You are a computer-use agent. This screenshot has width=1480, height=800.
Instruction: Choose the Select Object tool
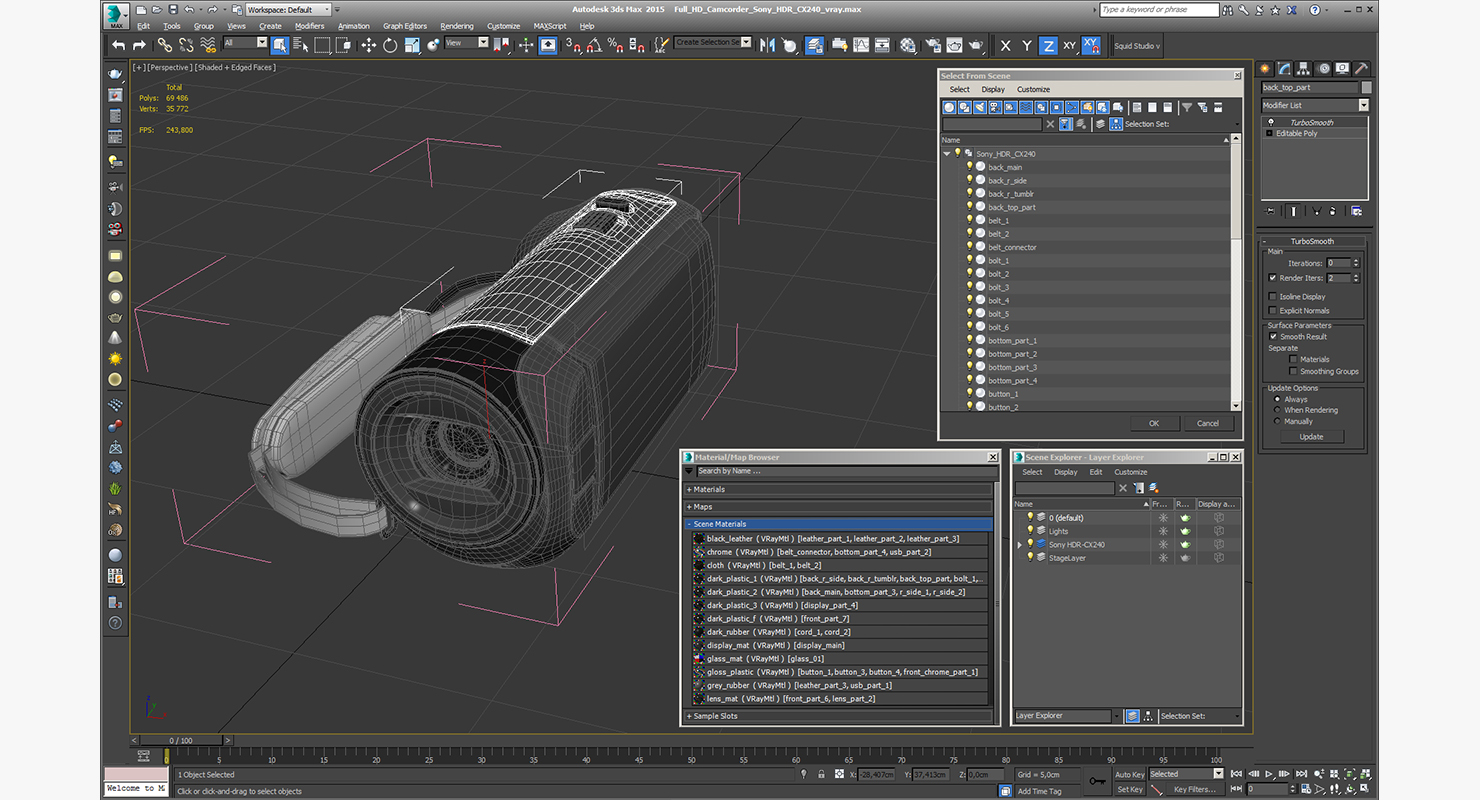click(x=279, y=45)
